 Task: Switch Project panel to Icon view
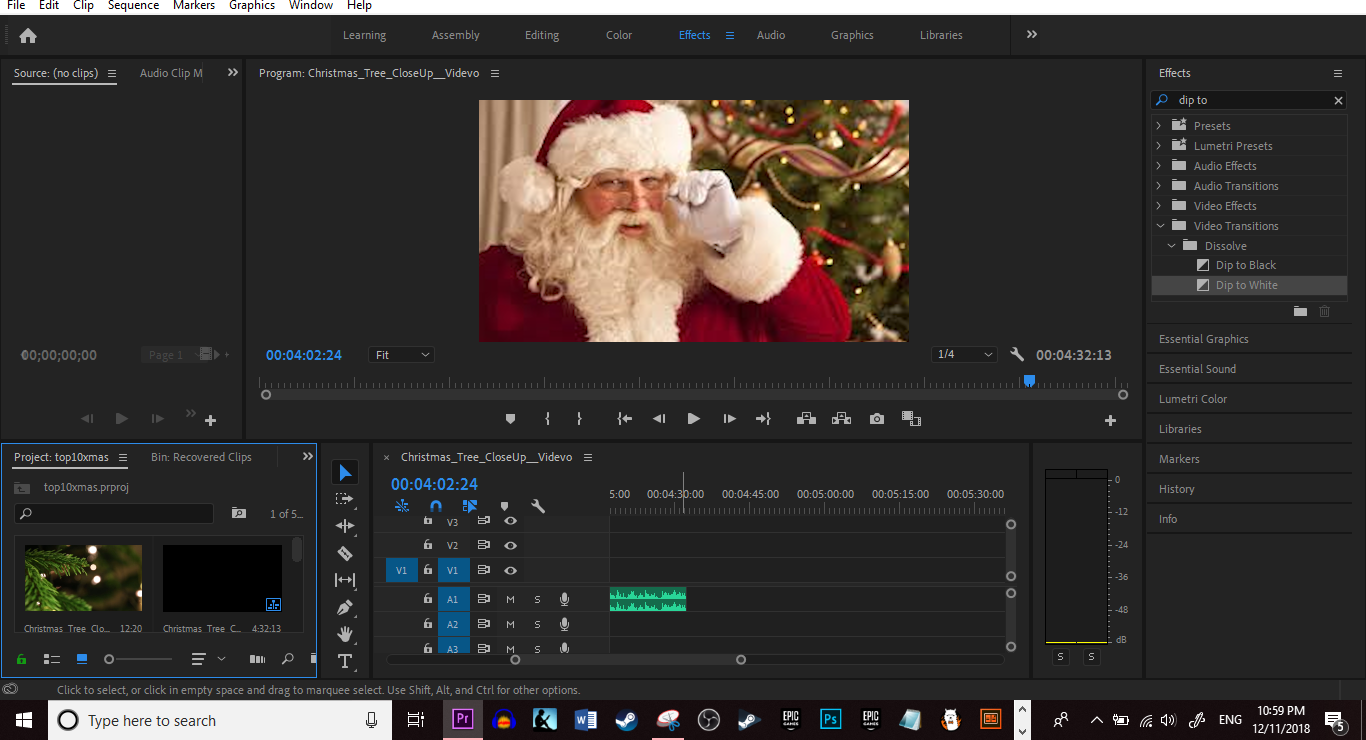click(82, 659)
